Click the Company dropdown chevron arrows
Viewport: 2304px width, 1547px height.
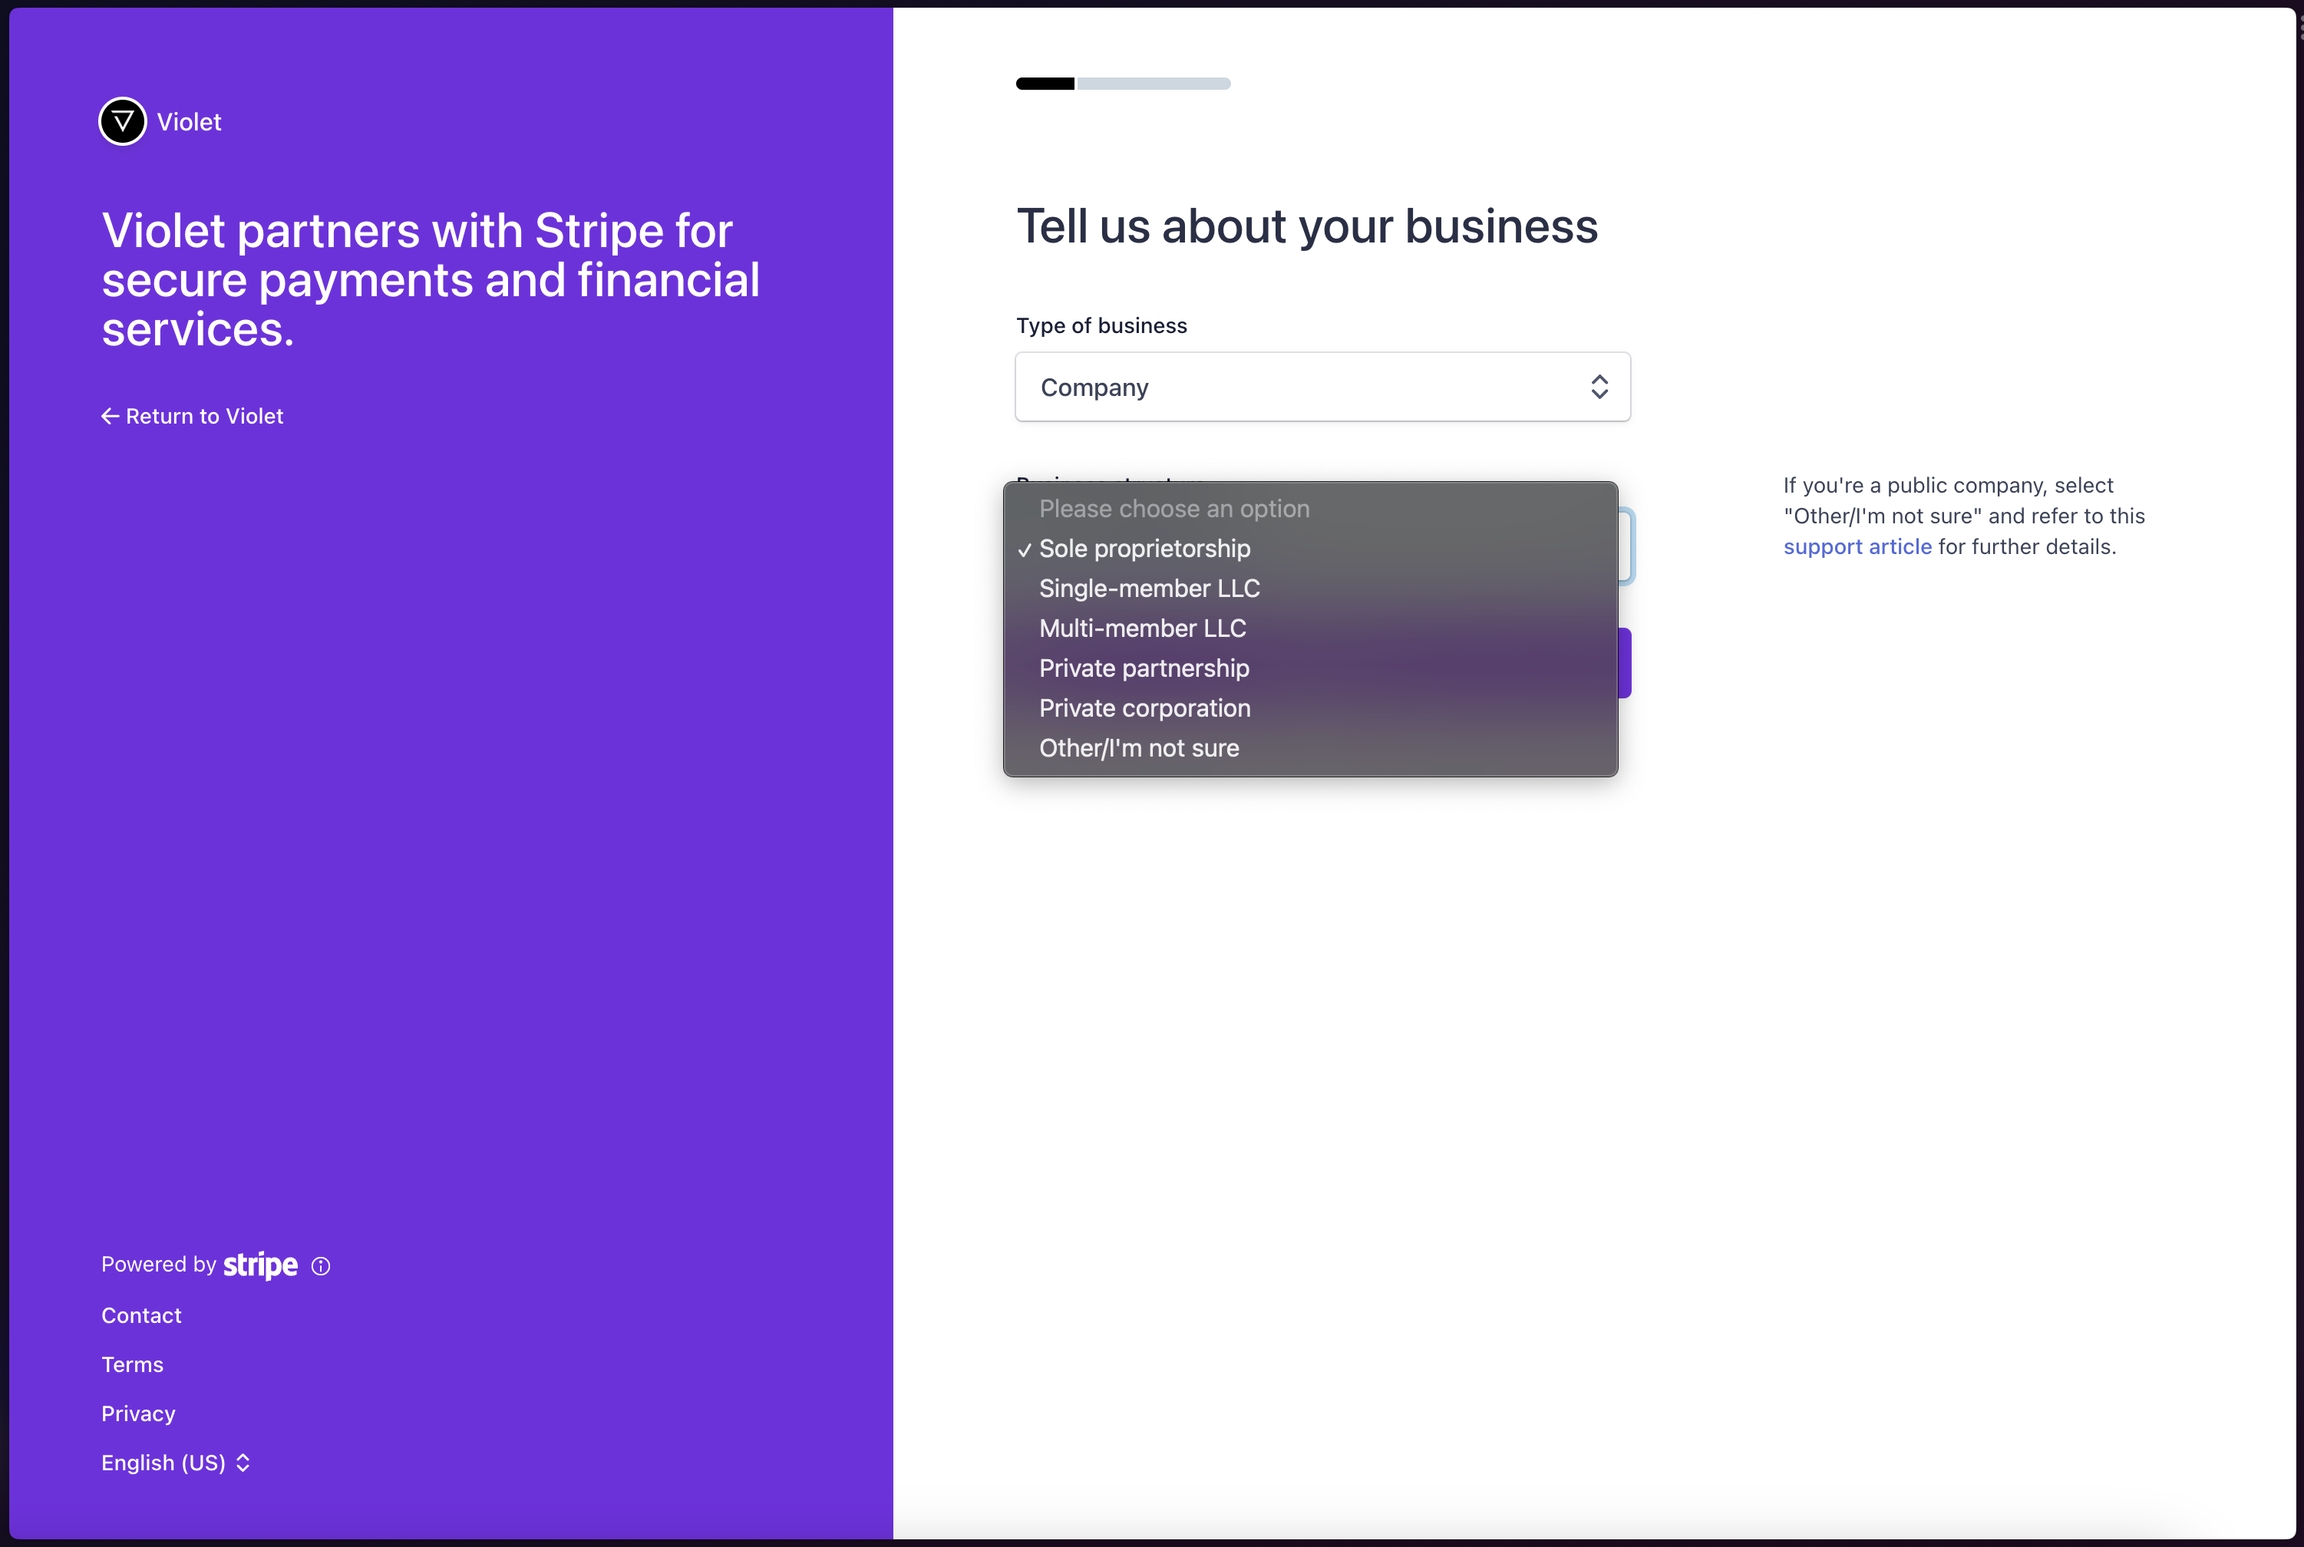click(1599, 387)
